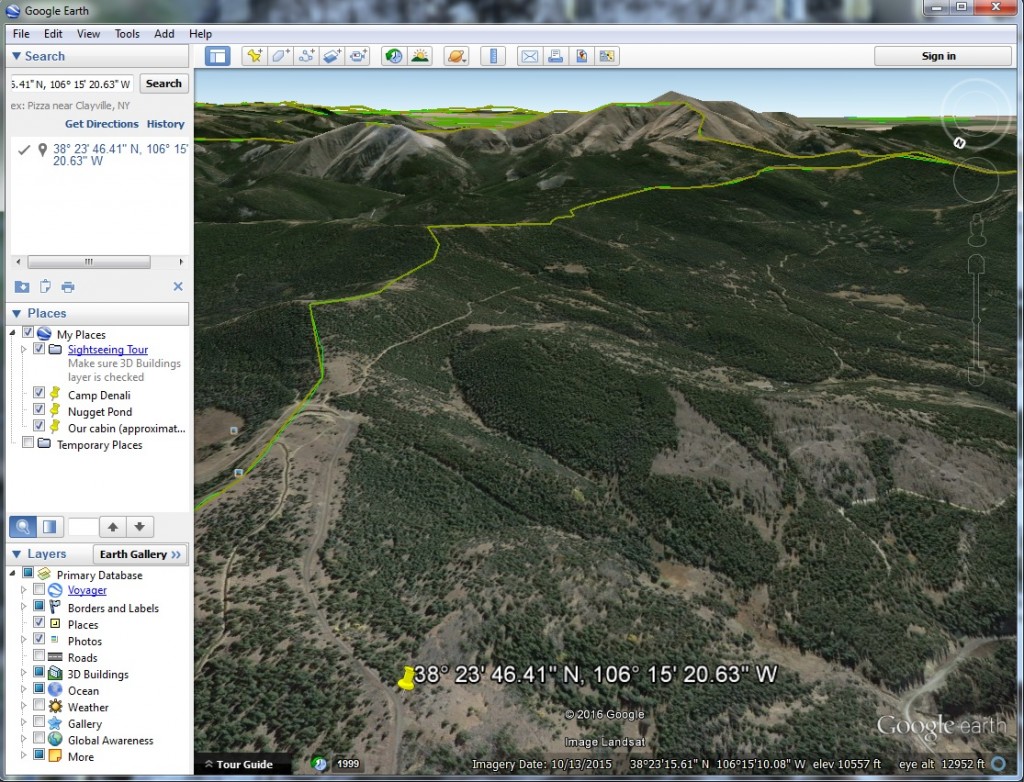Add an image overlay
The height and width of the screenshot is (782, 1024).
pyautogui.click(x=331, y=56)
